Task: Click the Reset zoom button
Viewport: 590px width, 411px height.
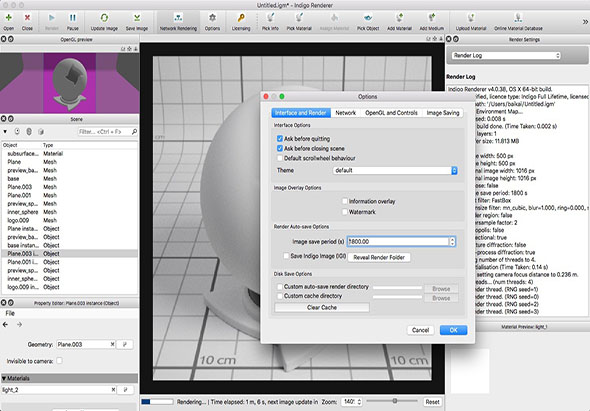Action: coord(432,402)
